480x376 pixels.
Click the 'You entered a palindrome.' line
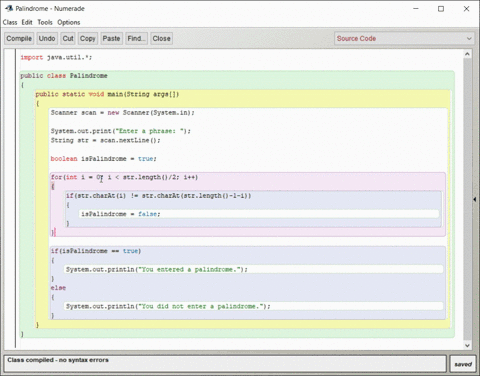[x=157, y=269]
